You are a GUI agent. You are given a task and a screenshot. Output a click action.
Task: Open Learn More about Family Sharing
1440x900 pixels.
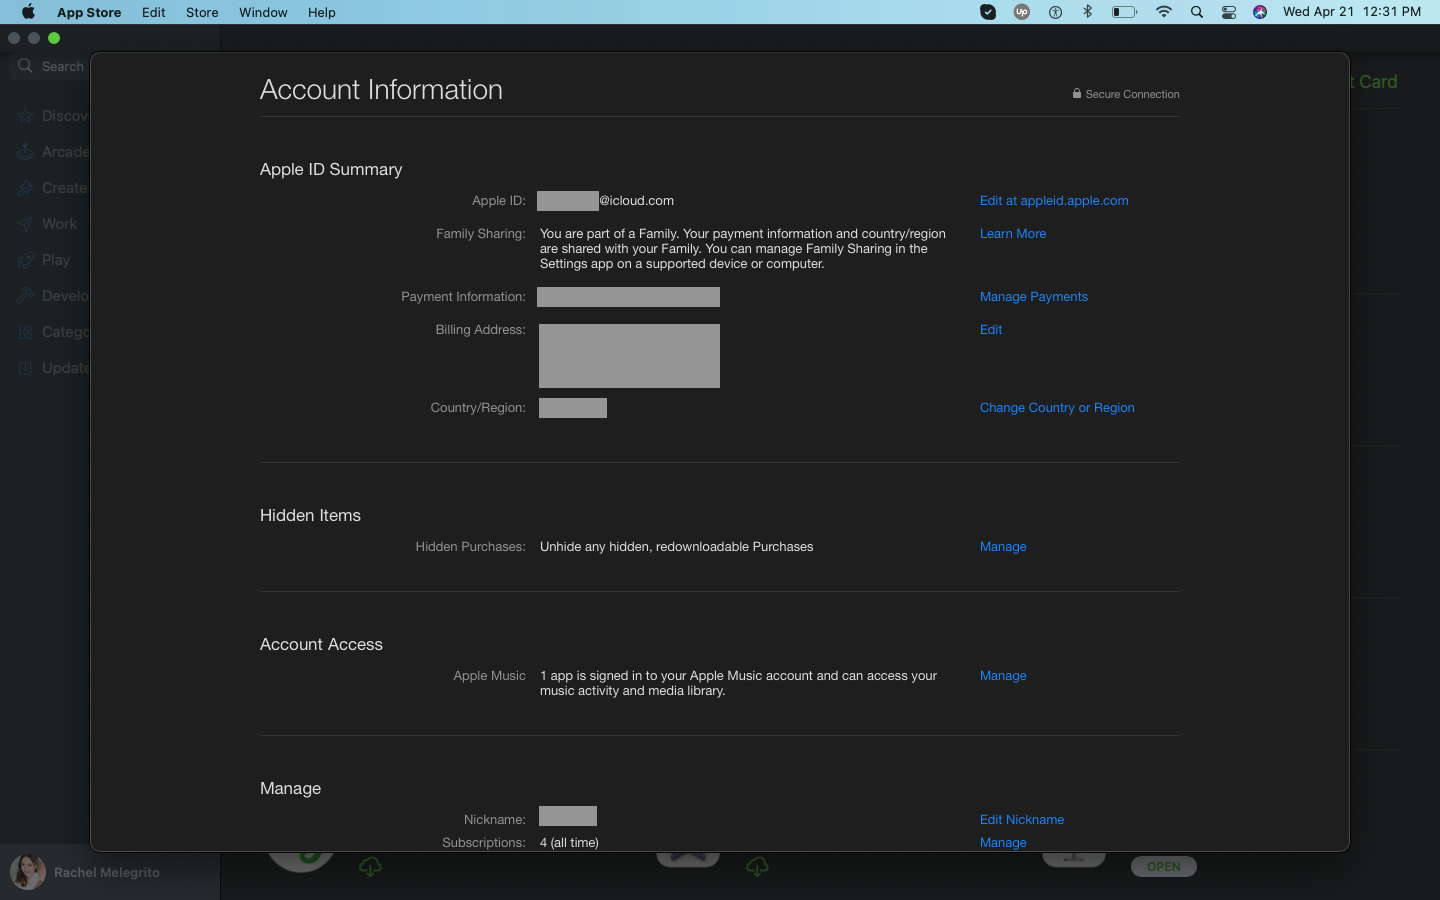(1013, 234)
